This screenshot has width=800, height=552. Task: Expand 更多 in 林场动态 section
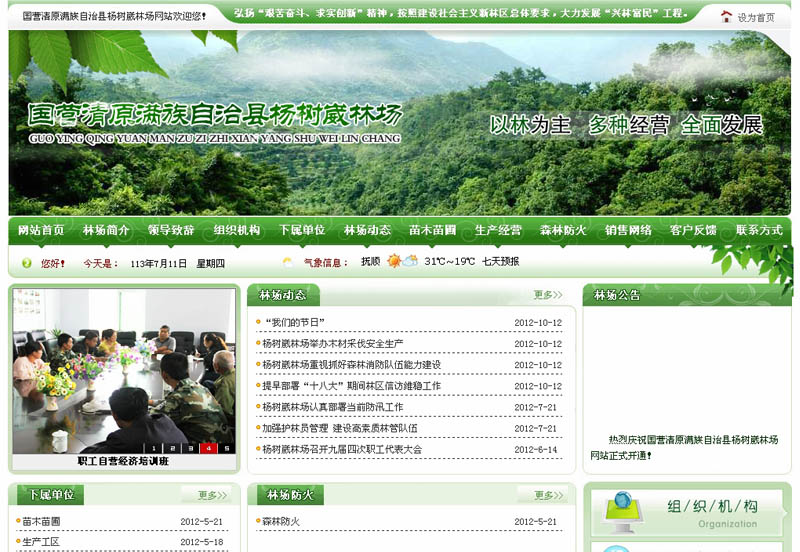(547, 295)
